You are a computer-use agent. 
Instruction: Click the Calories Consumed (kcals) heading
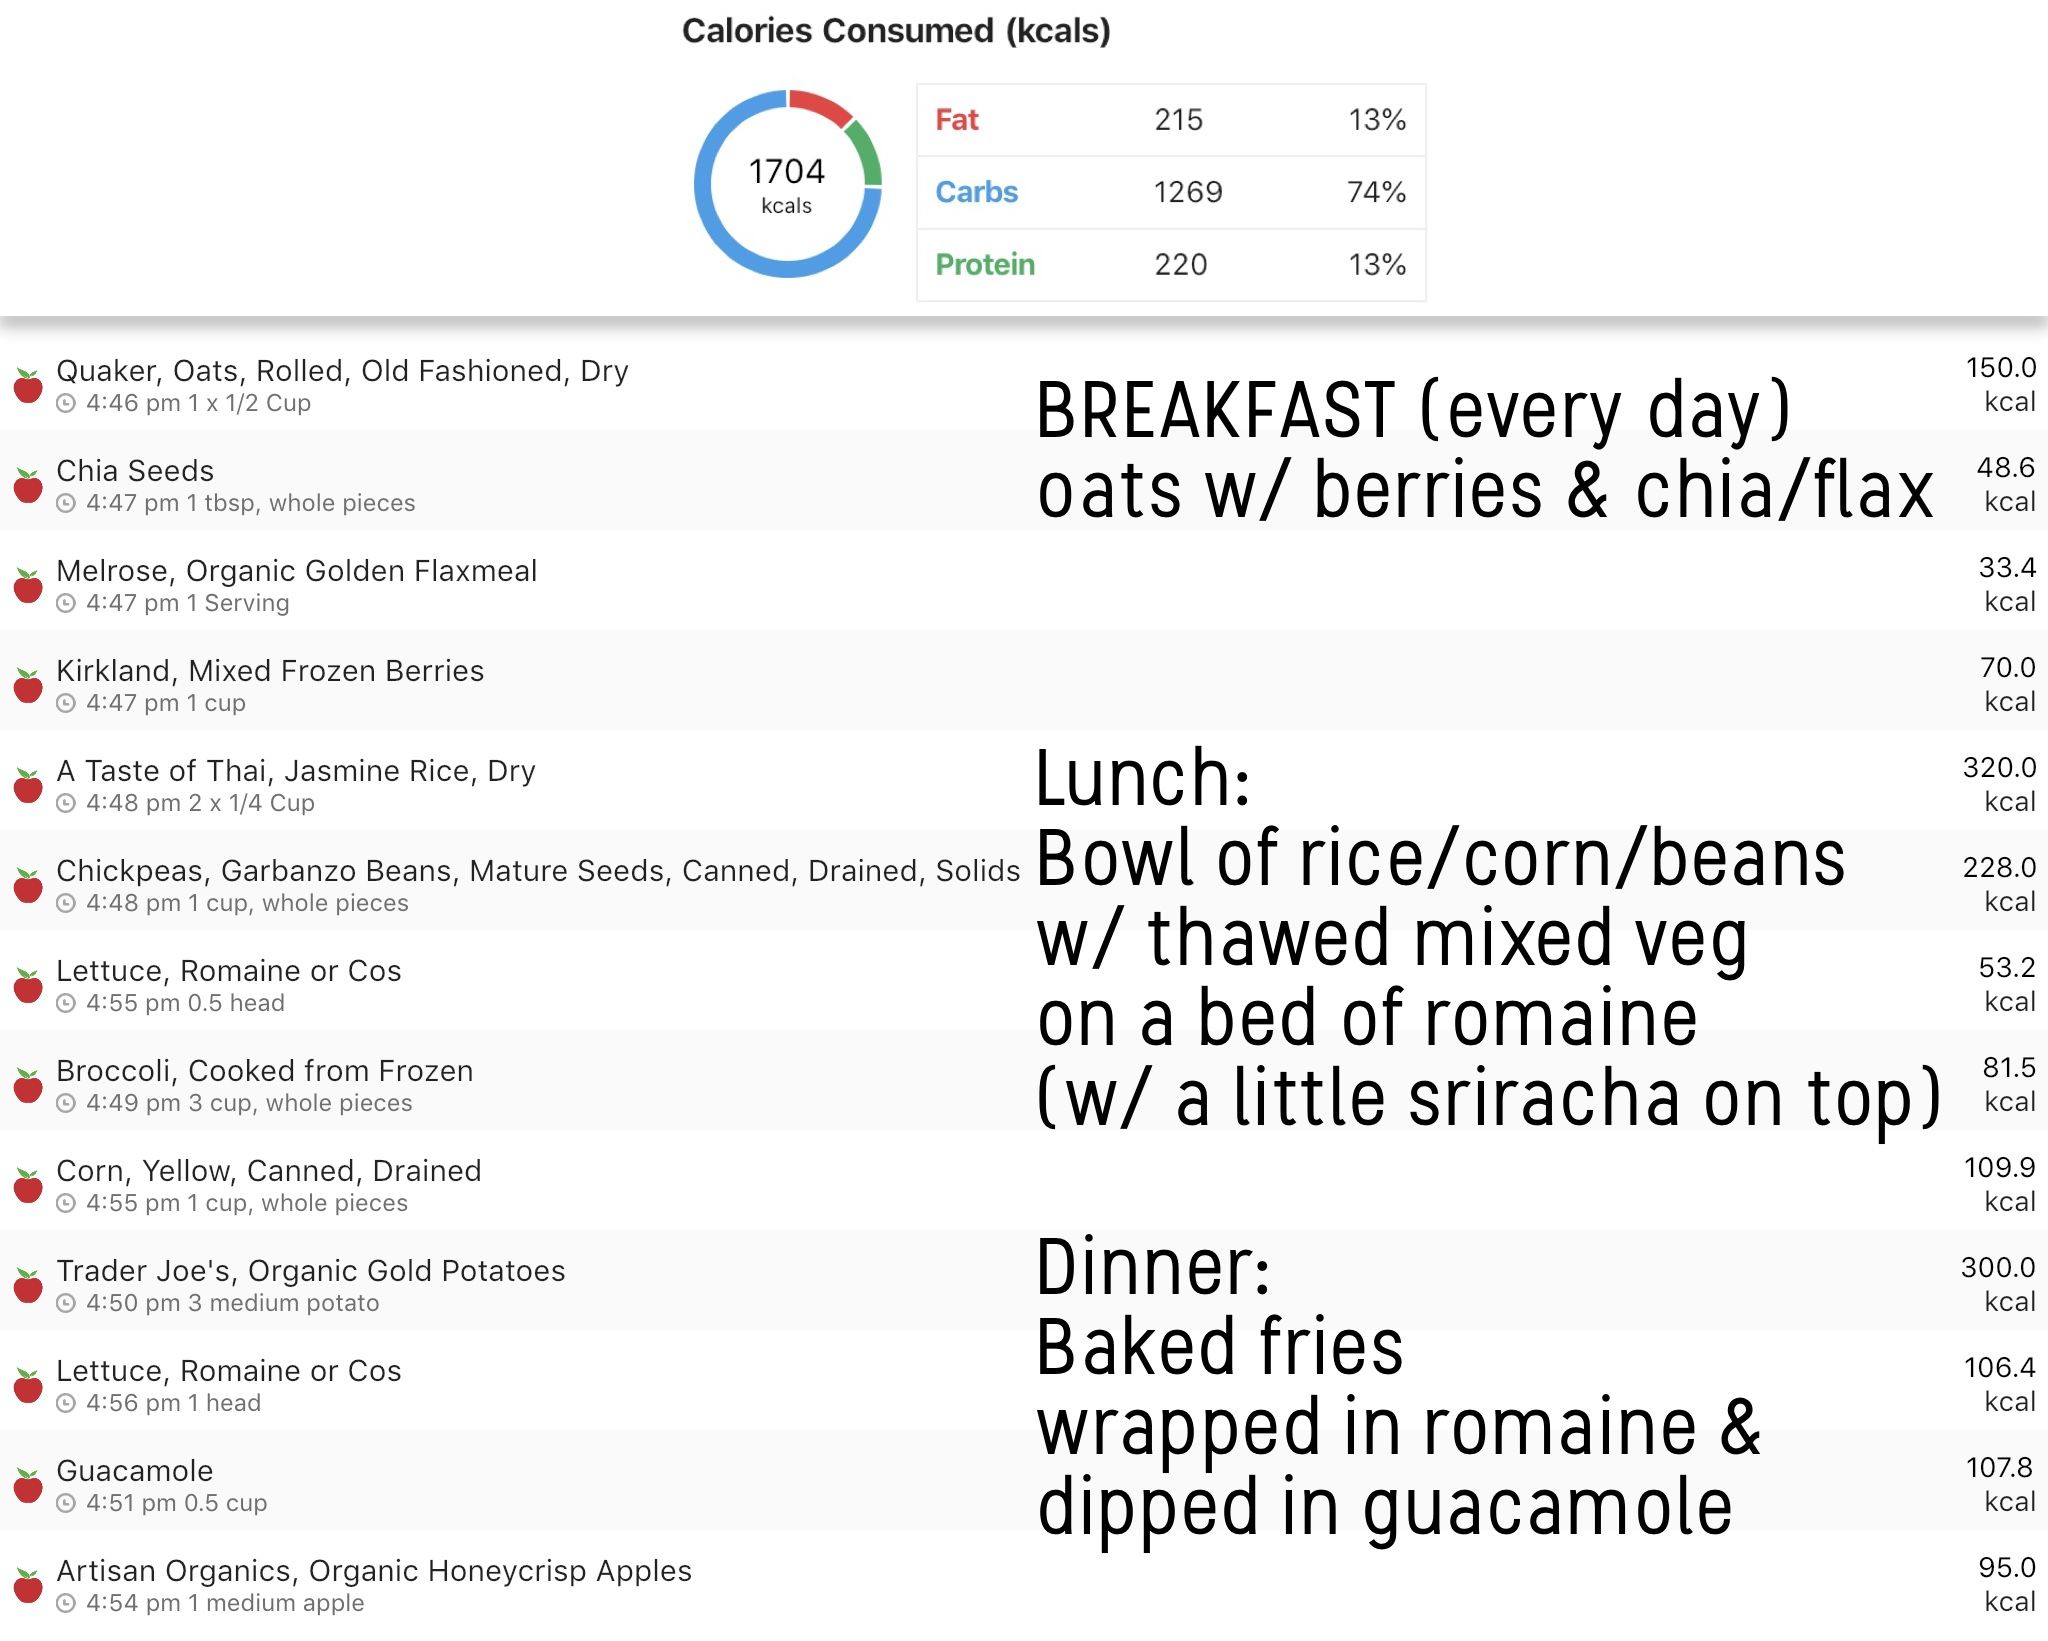coord(897,30)
